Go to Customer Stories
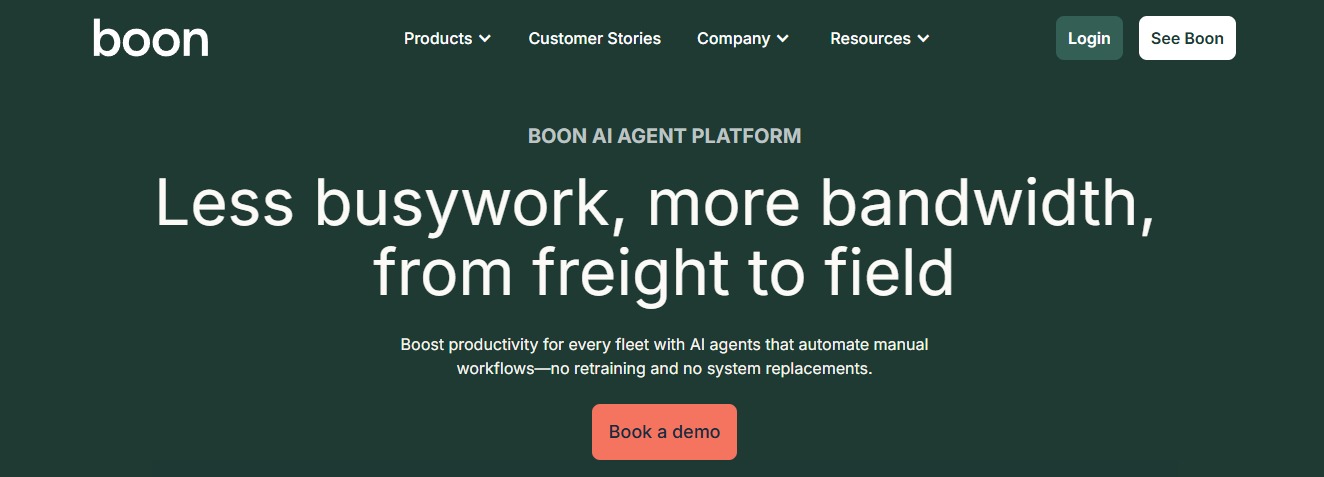1324x477 pixels. click(594, 38)
